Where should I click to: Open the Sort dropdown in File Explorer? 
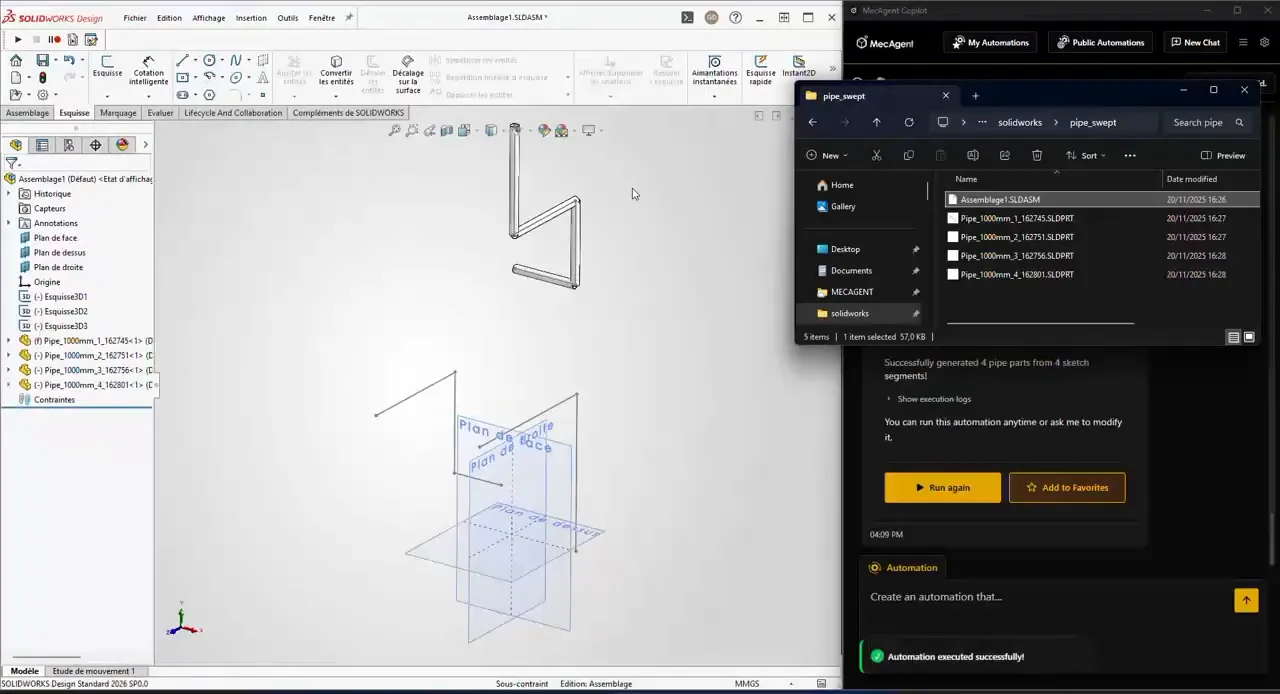pyautogui.click(x=1085, y=156)
